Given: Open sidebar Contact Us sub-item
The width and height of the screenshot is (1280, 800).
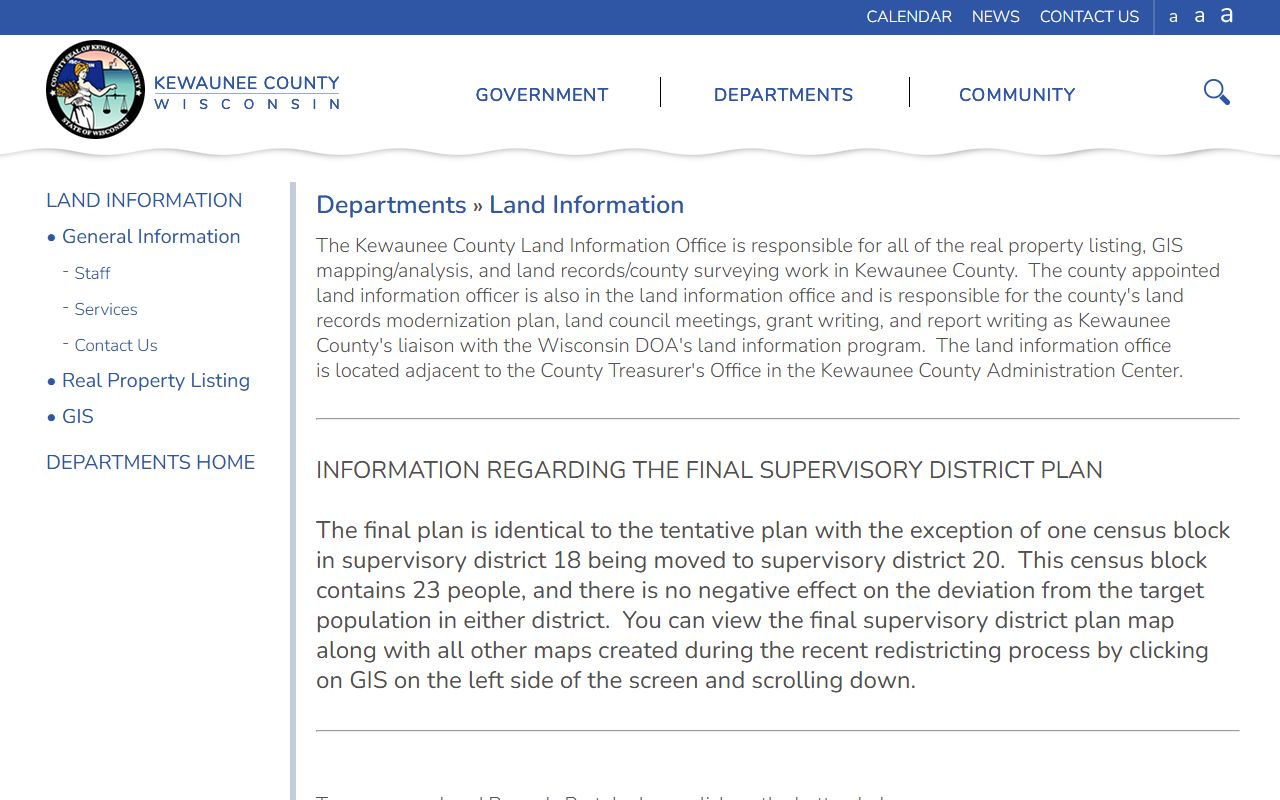Looking at the screenshot, I should pyautogui.click(x=116, y=345).
